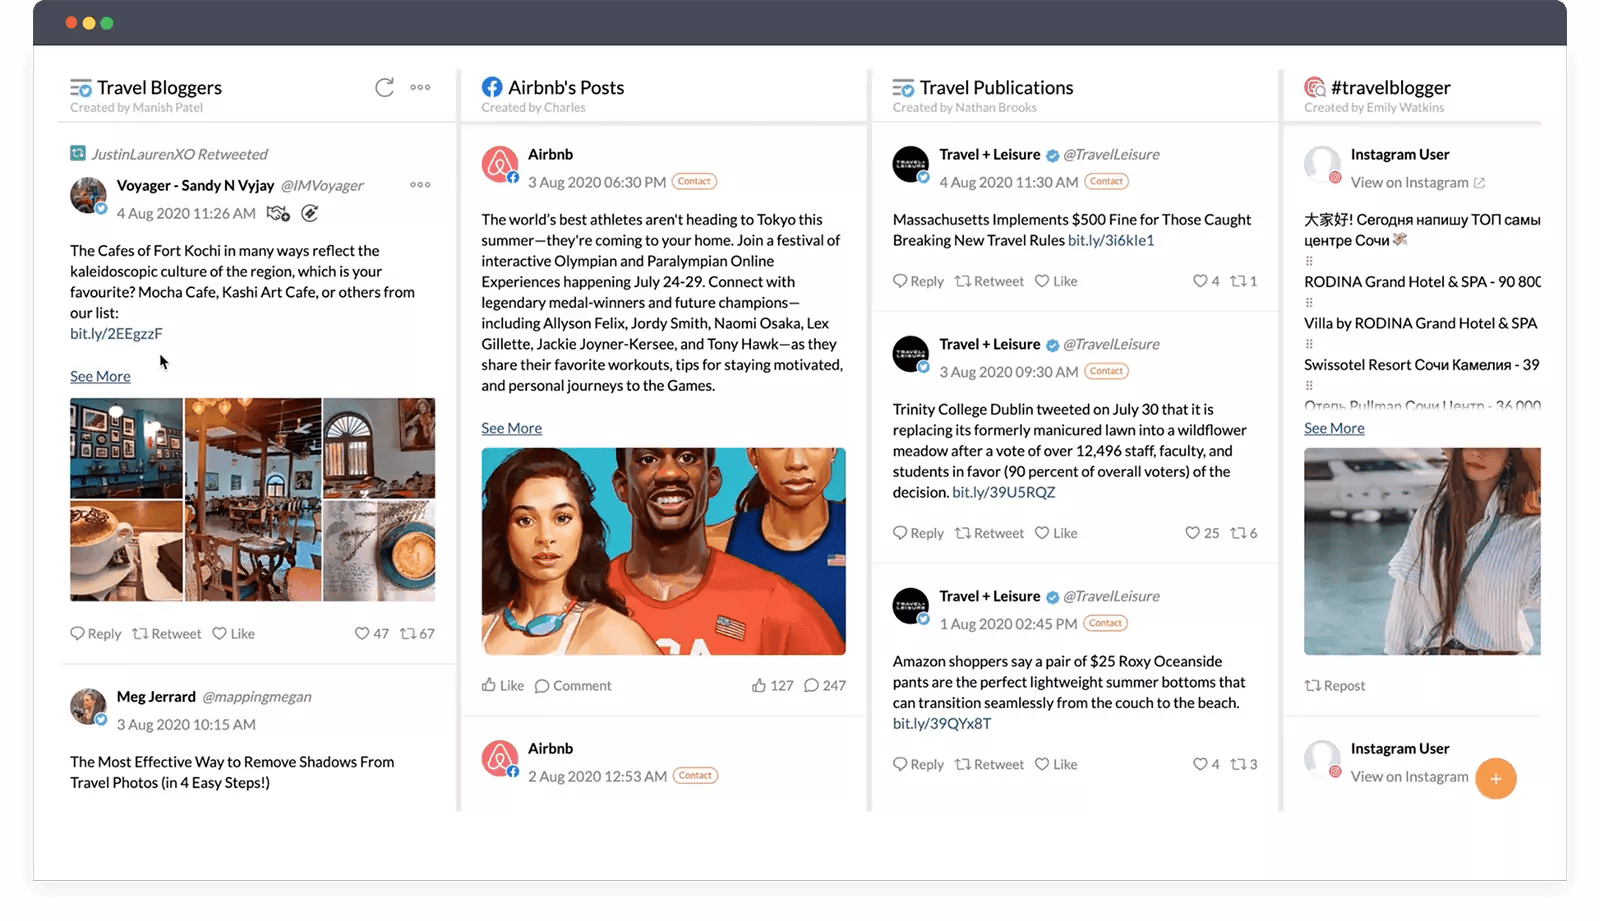
Task: Open options menu on Voyager tweet
Action: pyautogui.click(x=420, y=185)
